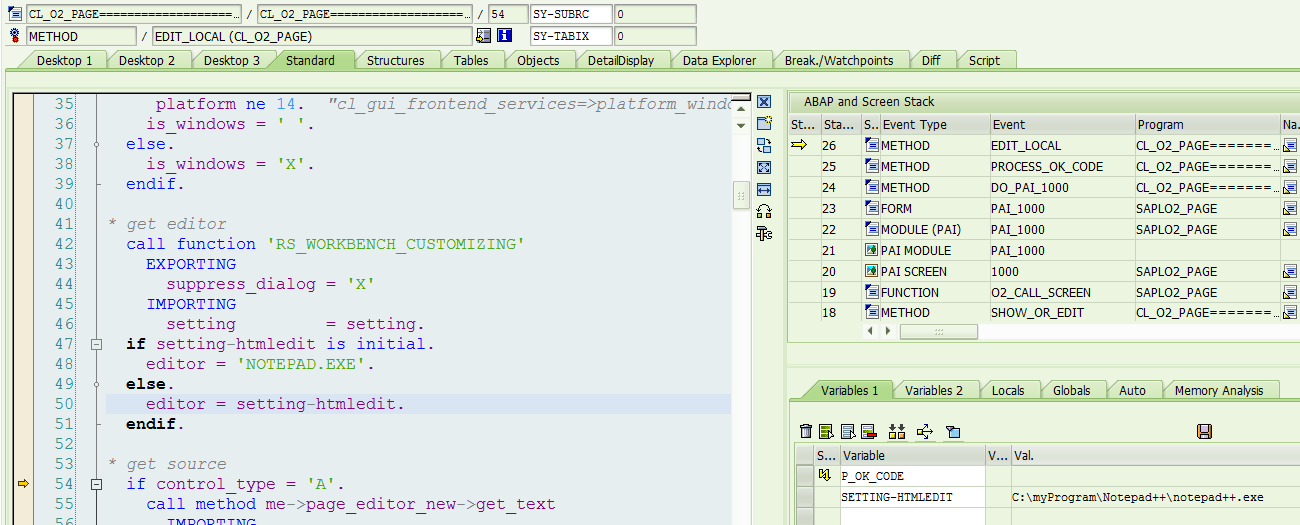Open the tool-specific options icon
Image resolution: width=1300 pixels, height=525 pixels.
(764, 233)
